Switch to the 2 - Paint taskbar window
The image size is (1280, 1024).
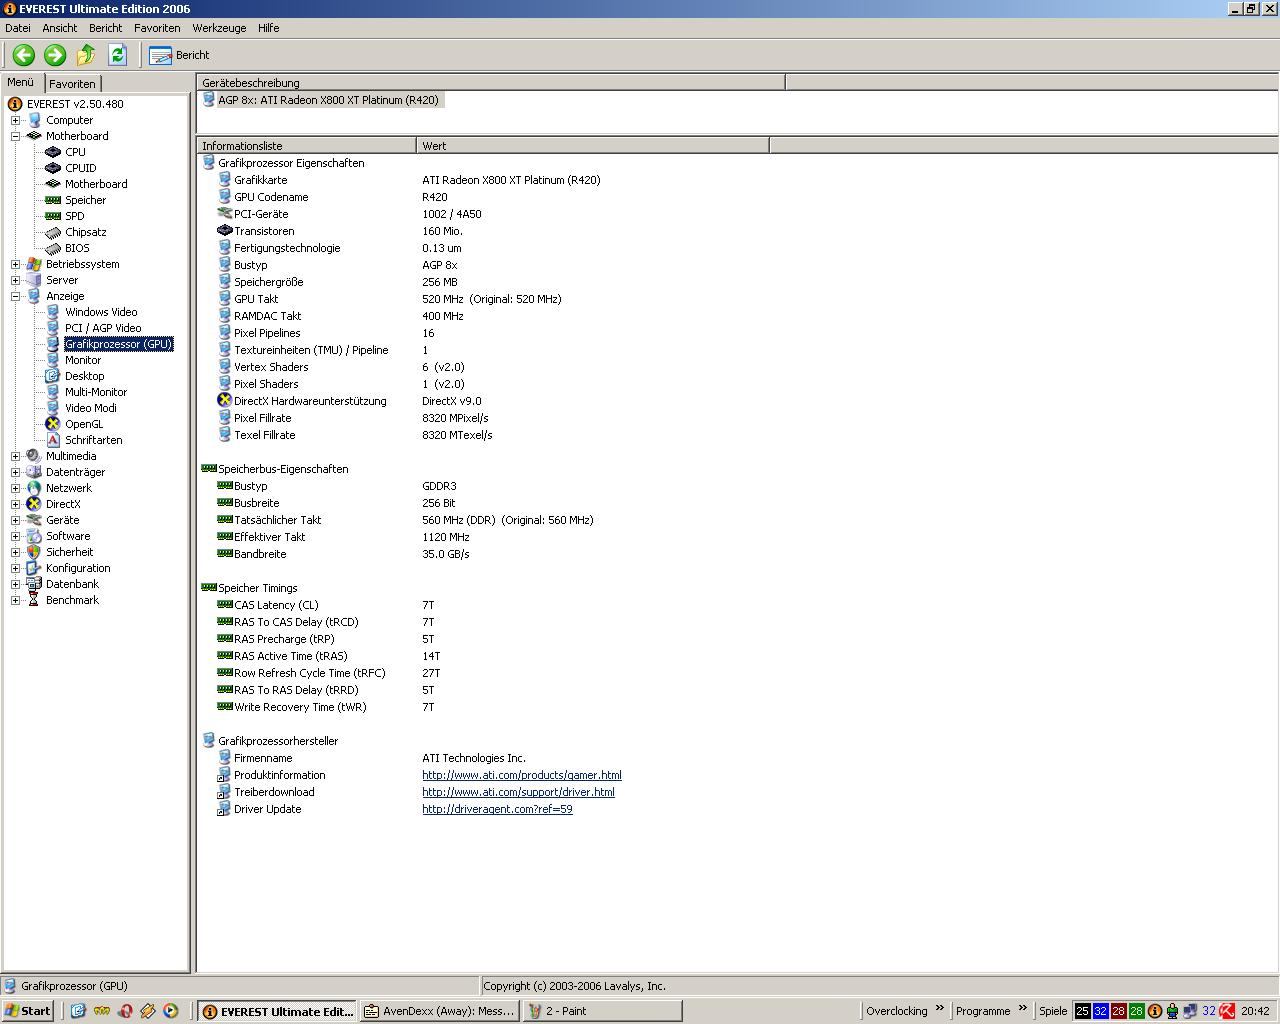(x=603, y=1011)
